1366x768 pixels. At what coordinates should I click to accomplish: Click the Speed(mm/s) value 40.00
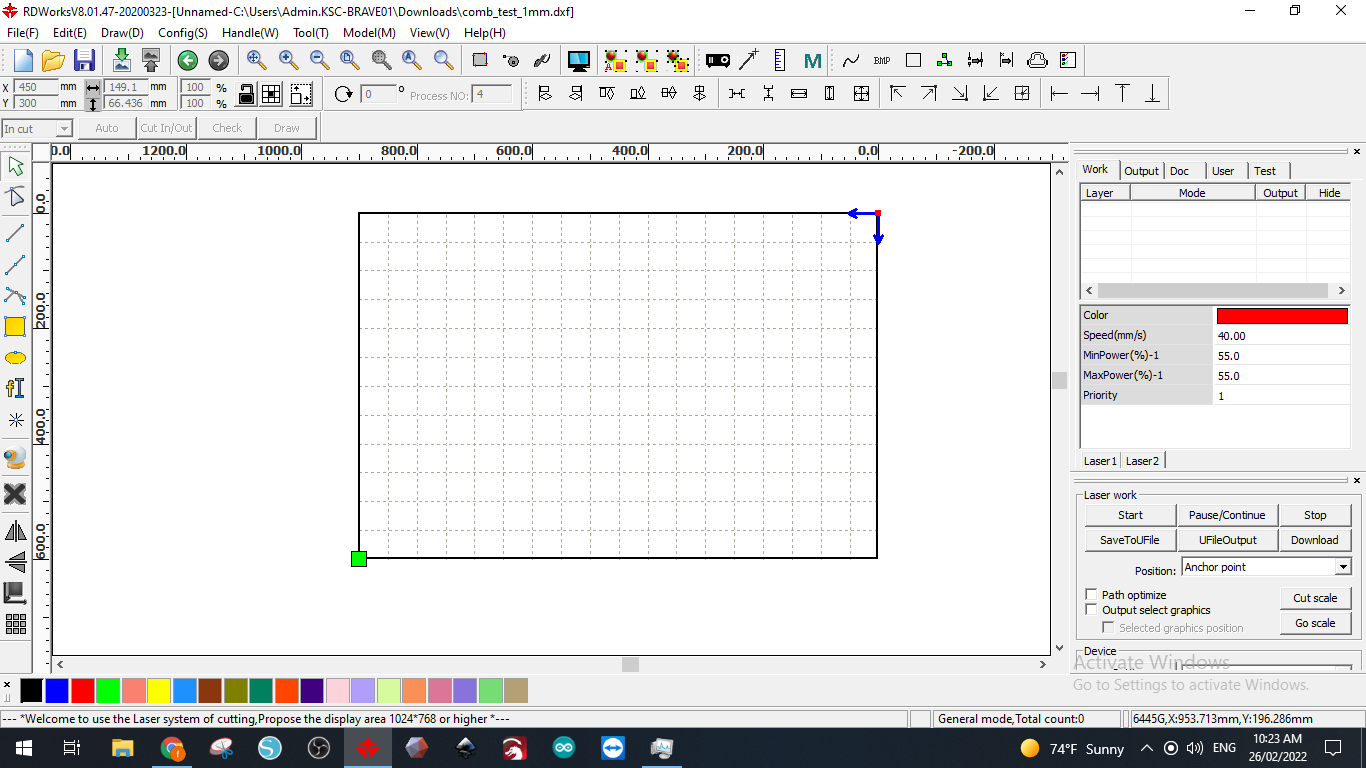pos(1282,336)
